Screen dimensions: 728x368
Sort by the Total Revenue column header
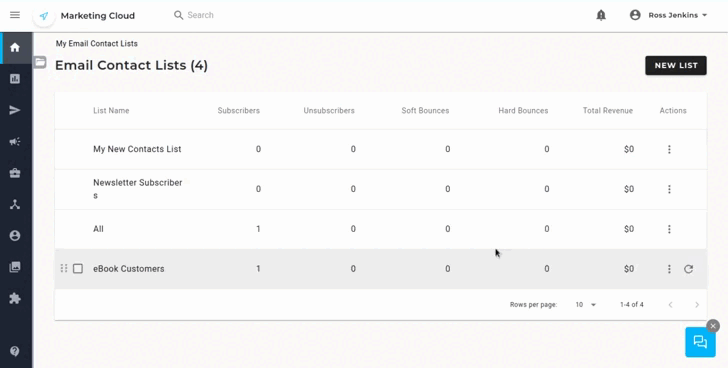[608, 111]
